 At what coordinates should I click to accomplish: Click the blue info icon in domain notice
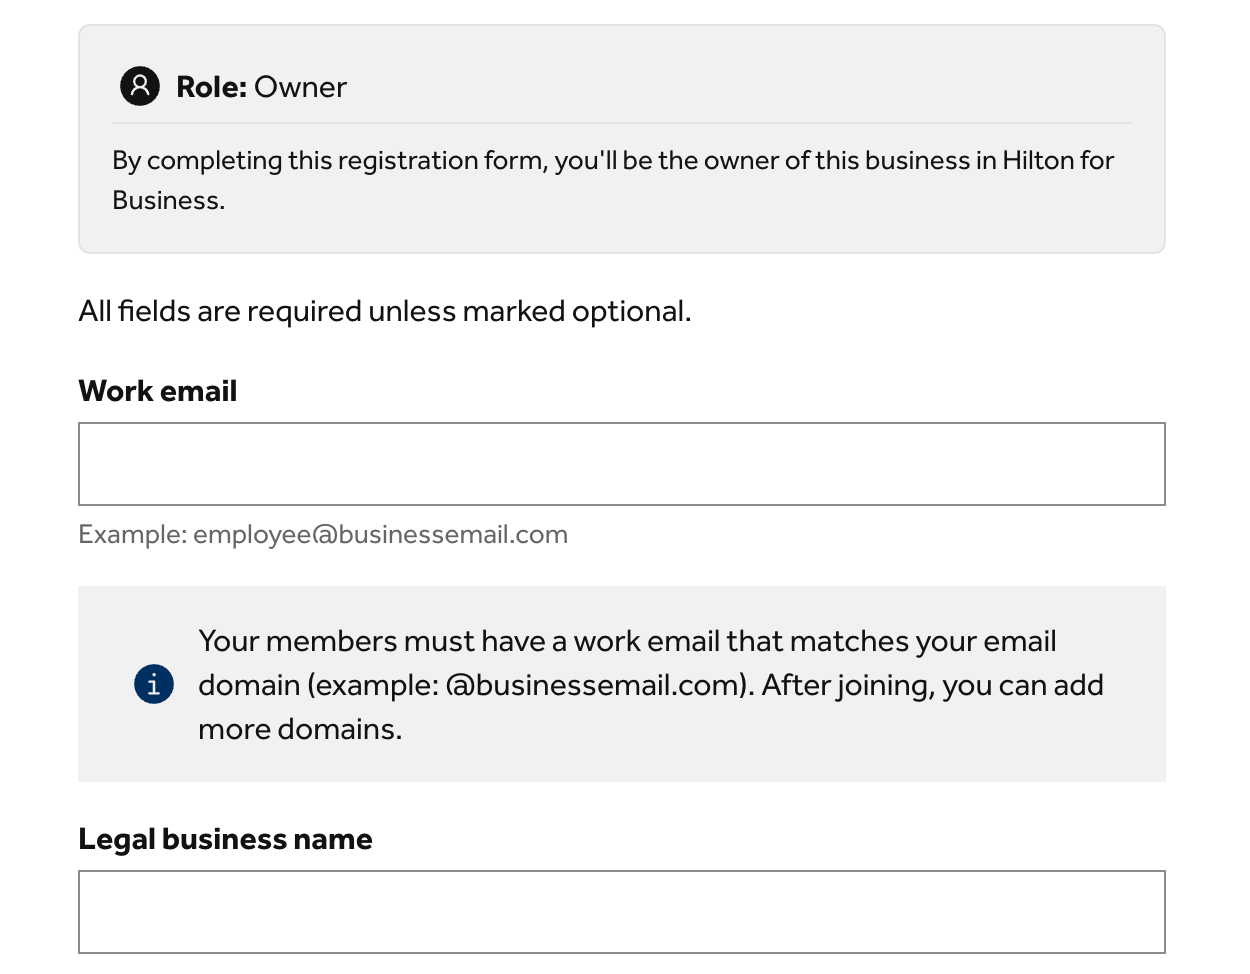click(x=154, y=685)
